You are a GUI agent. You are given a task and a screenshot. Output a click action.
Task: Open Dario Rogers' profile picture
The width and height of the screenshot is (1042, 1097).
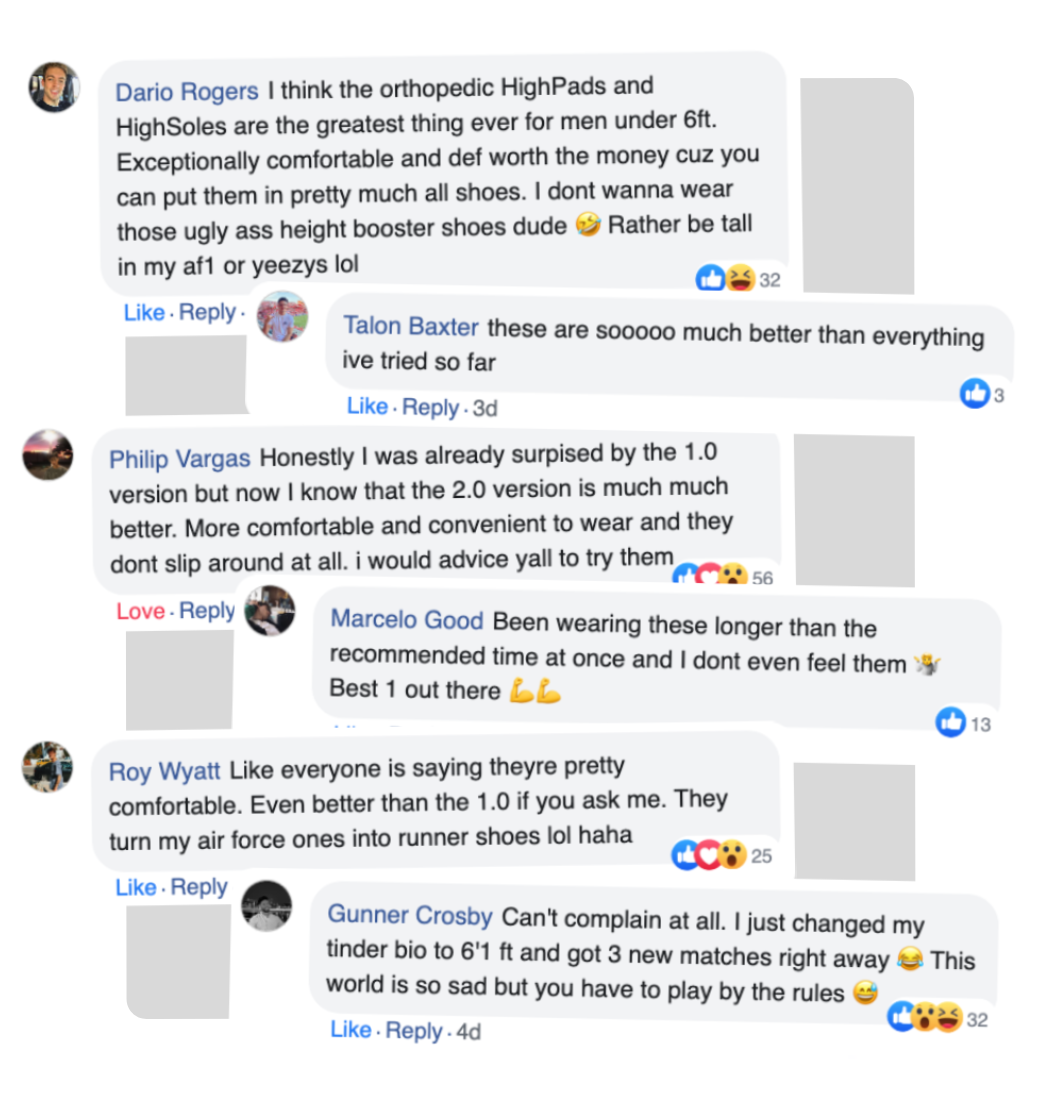(x=54, y=87)
